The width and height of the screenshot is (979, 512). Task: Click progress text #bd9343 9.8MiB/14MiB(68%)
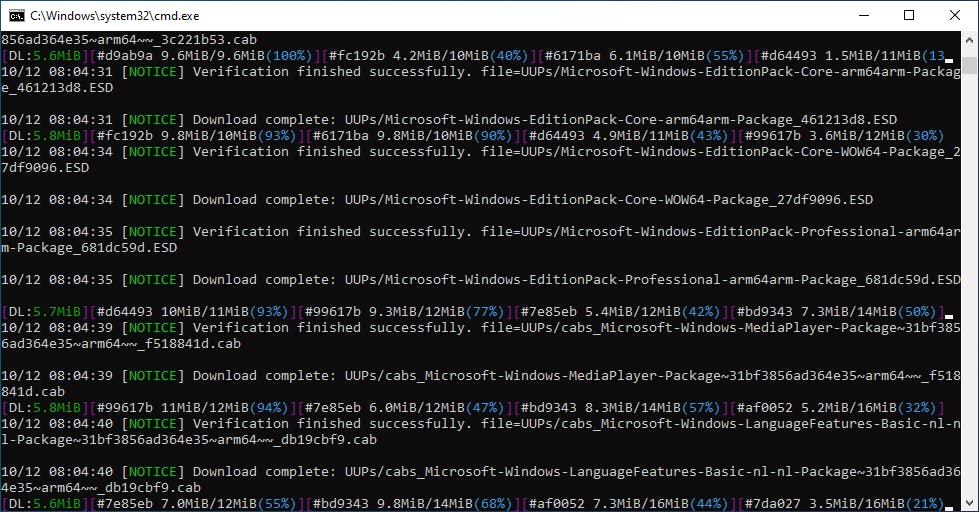tap(412, 503)
